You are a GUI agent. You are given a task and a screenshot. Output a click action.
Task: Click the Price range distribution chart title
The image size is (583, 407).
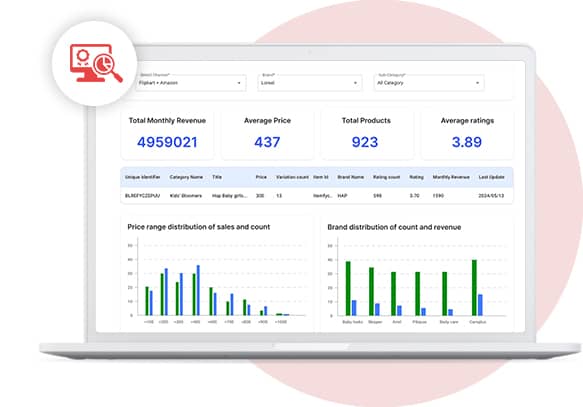coord(199,227)
